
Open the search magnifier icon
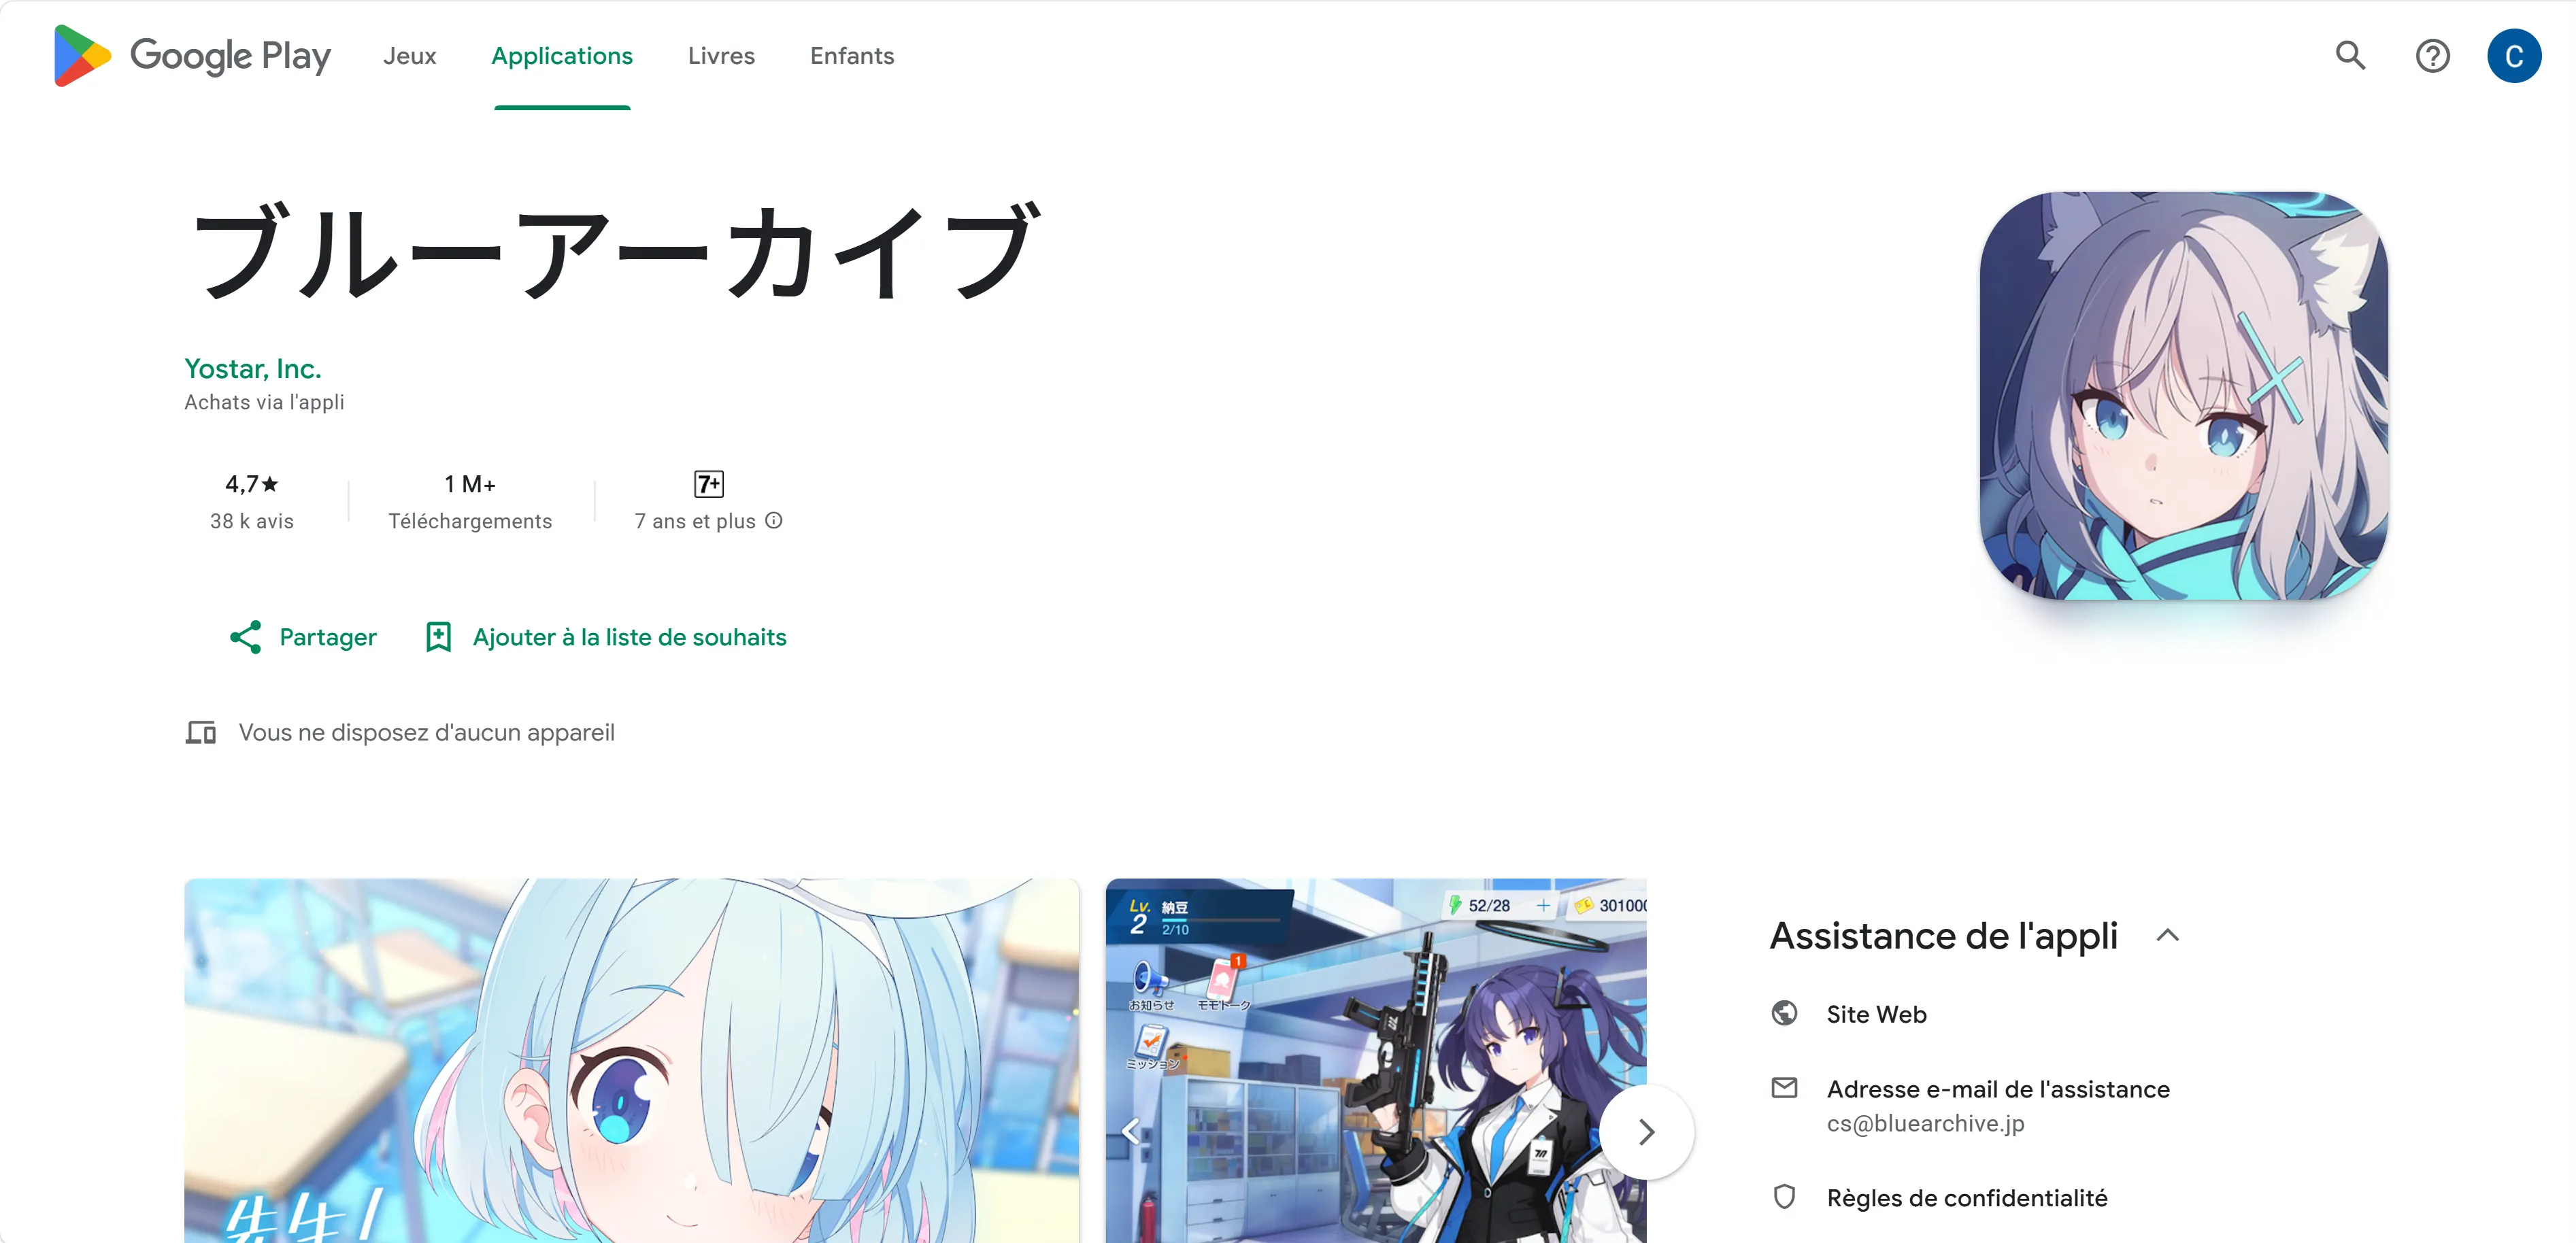click(x=2351, y=56)
